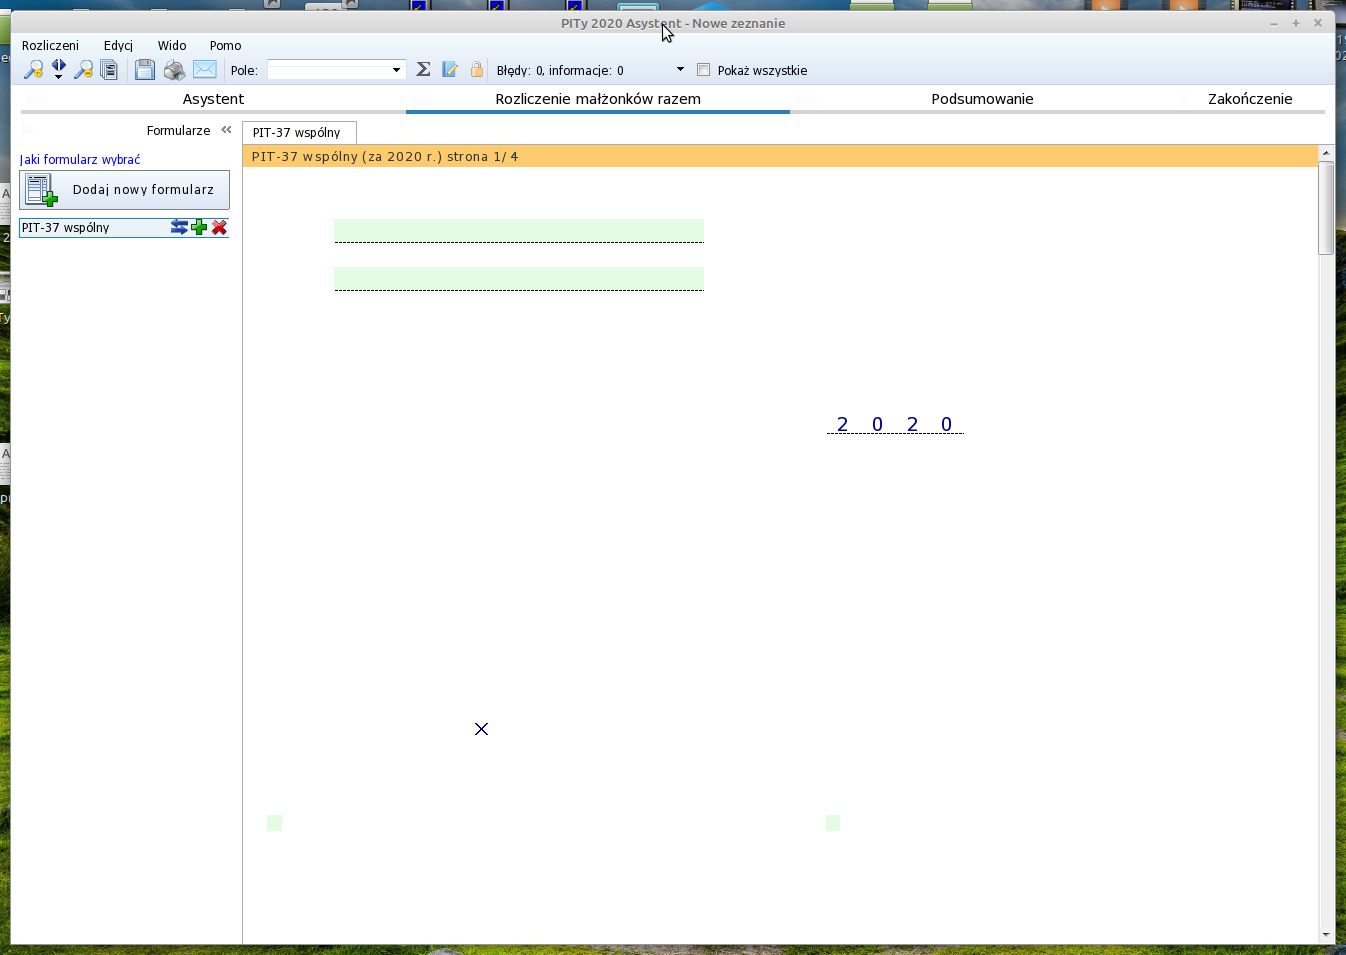Click blue swap arrows beside PIT-37 wspólny

pyautogui.click(x=179, y=228)
